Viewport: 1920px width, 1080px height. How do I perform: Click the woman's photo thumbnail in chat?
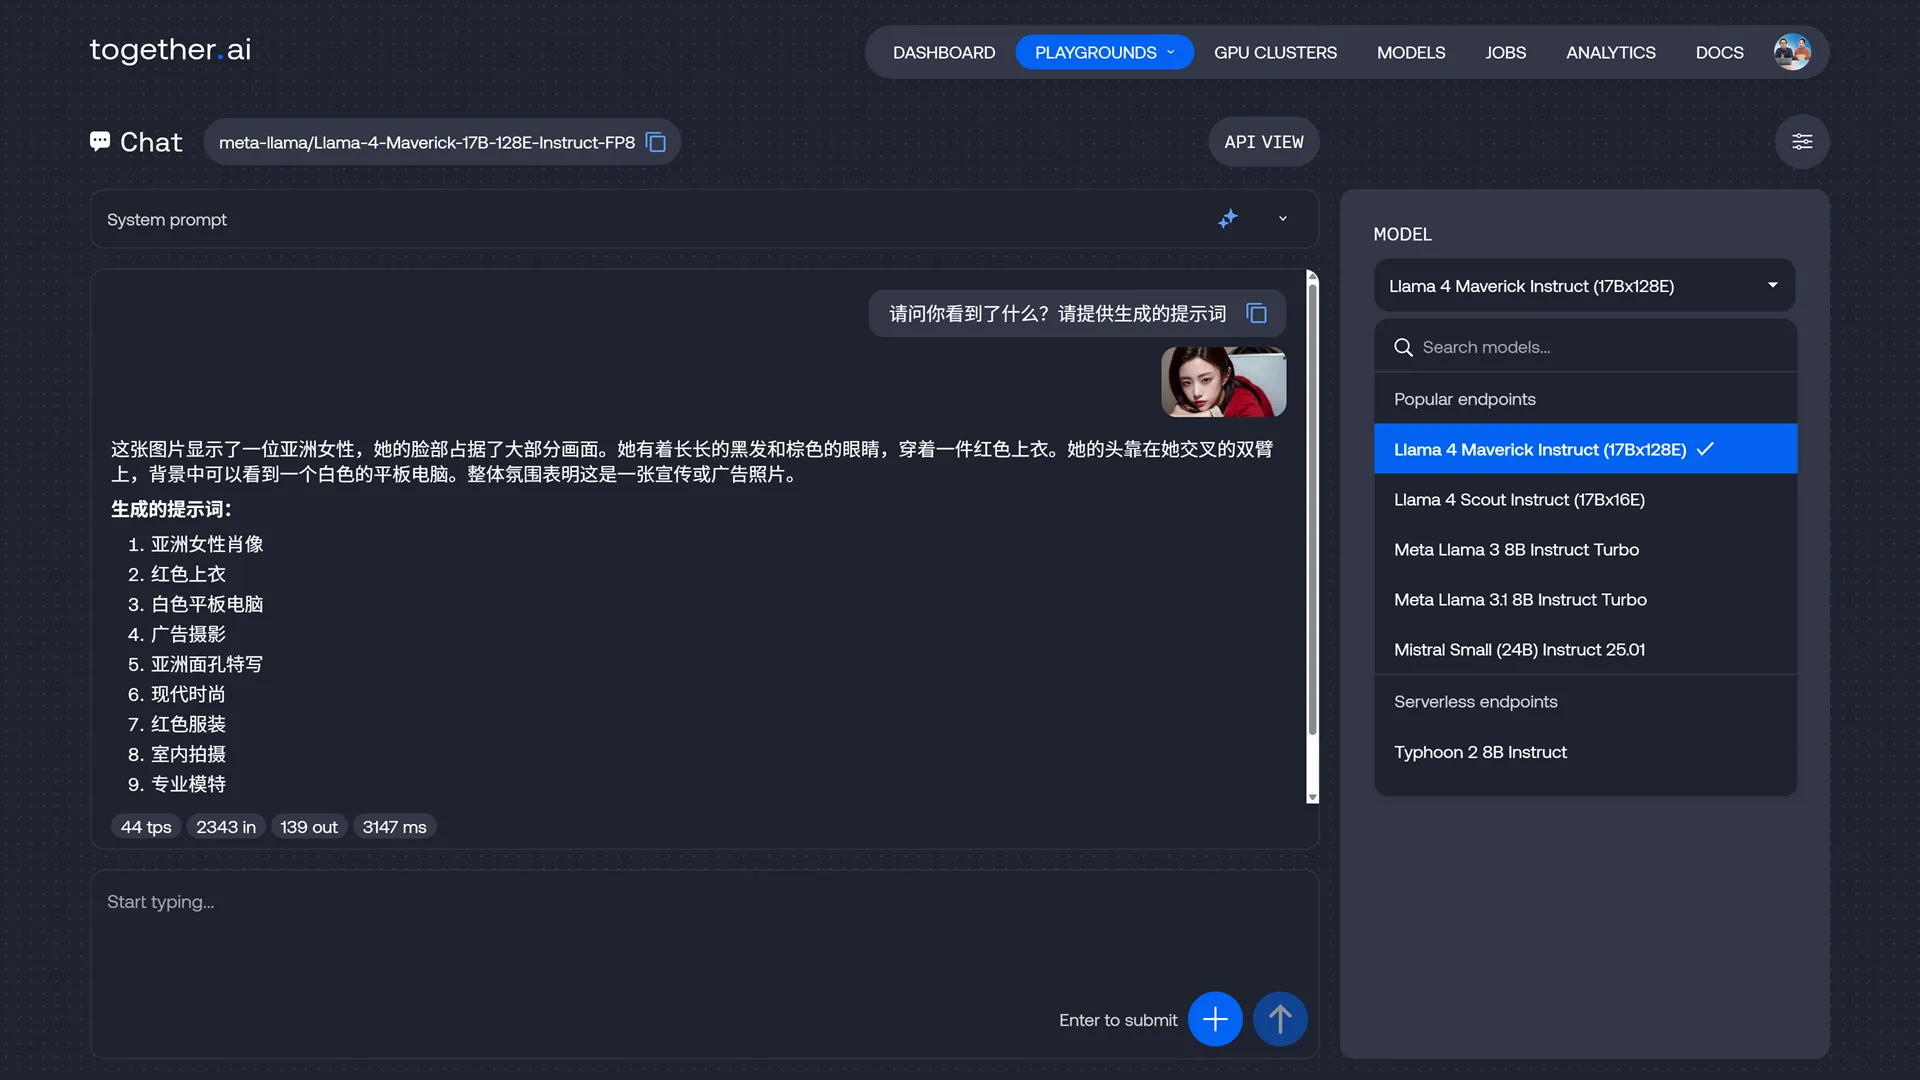point(1222,381)
